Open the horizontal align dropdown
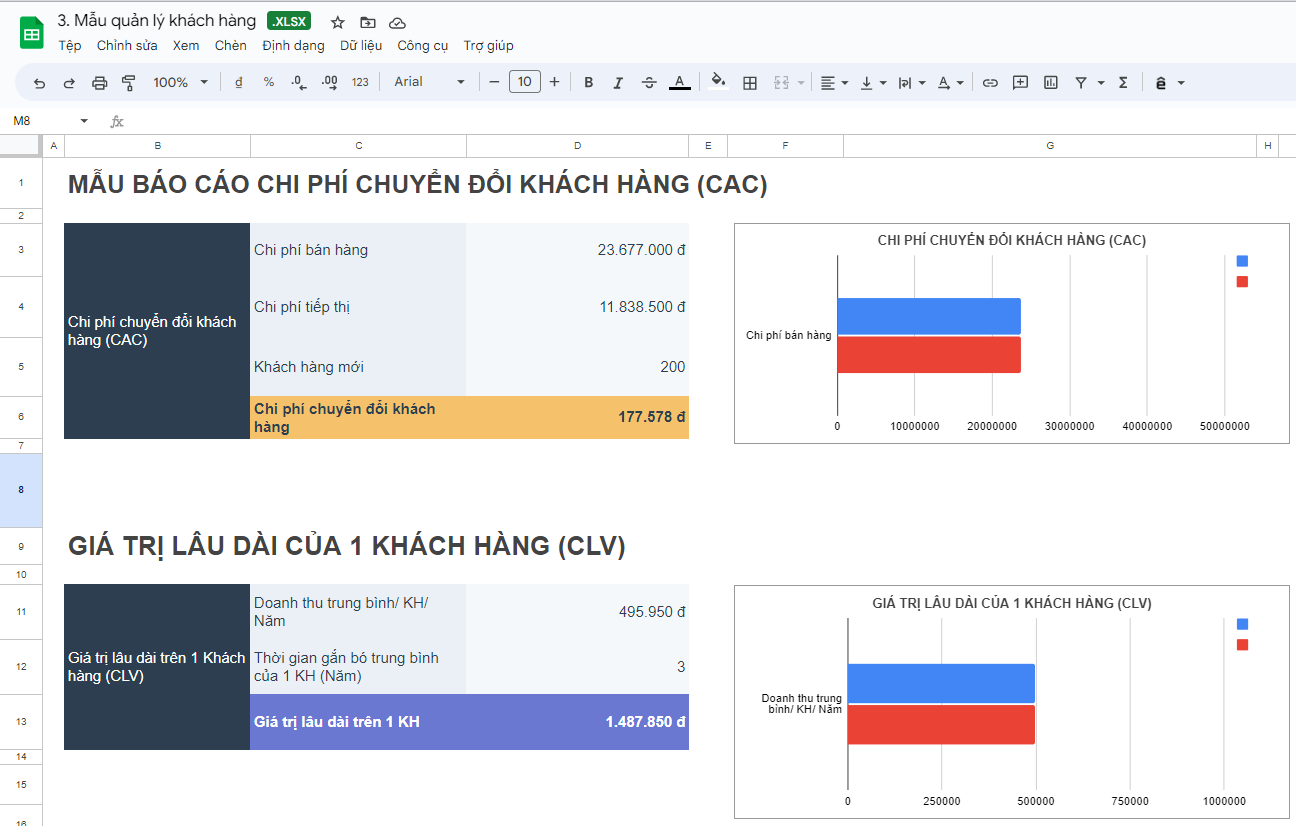Screen dimensions: 1296x826 834,82
